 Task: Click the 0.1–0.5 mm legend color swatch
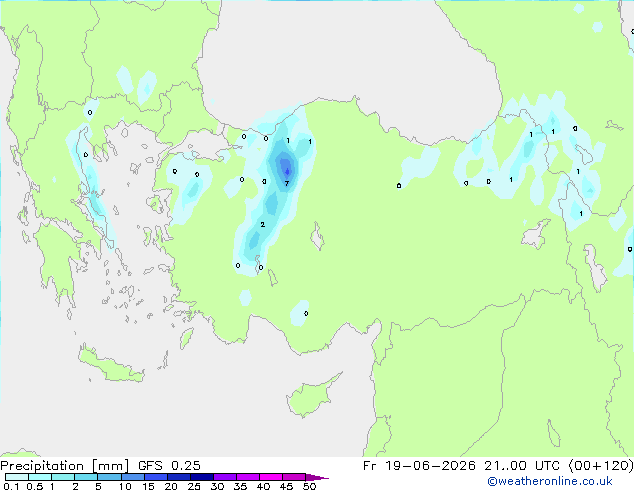click(x=17, y=477)
